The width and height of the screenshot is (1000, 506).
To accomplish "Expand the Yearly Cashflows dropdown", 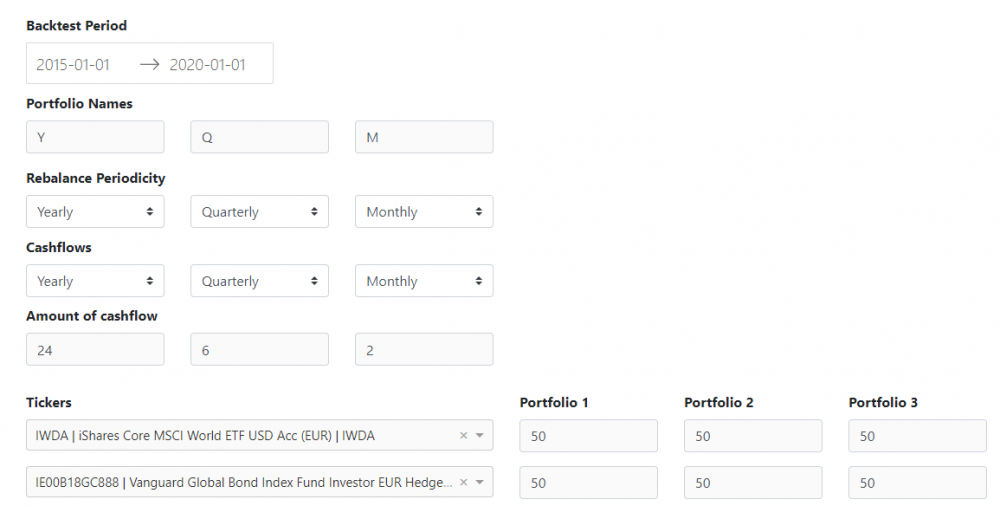I will pyautogui.click(x=95, y=281).
